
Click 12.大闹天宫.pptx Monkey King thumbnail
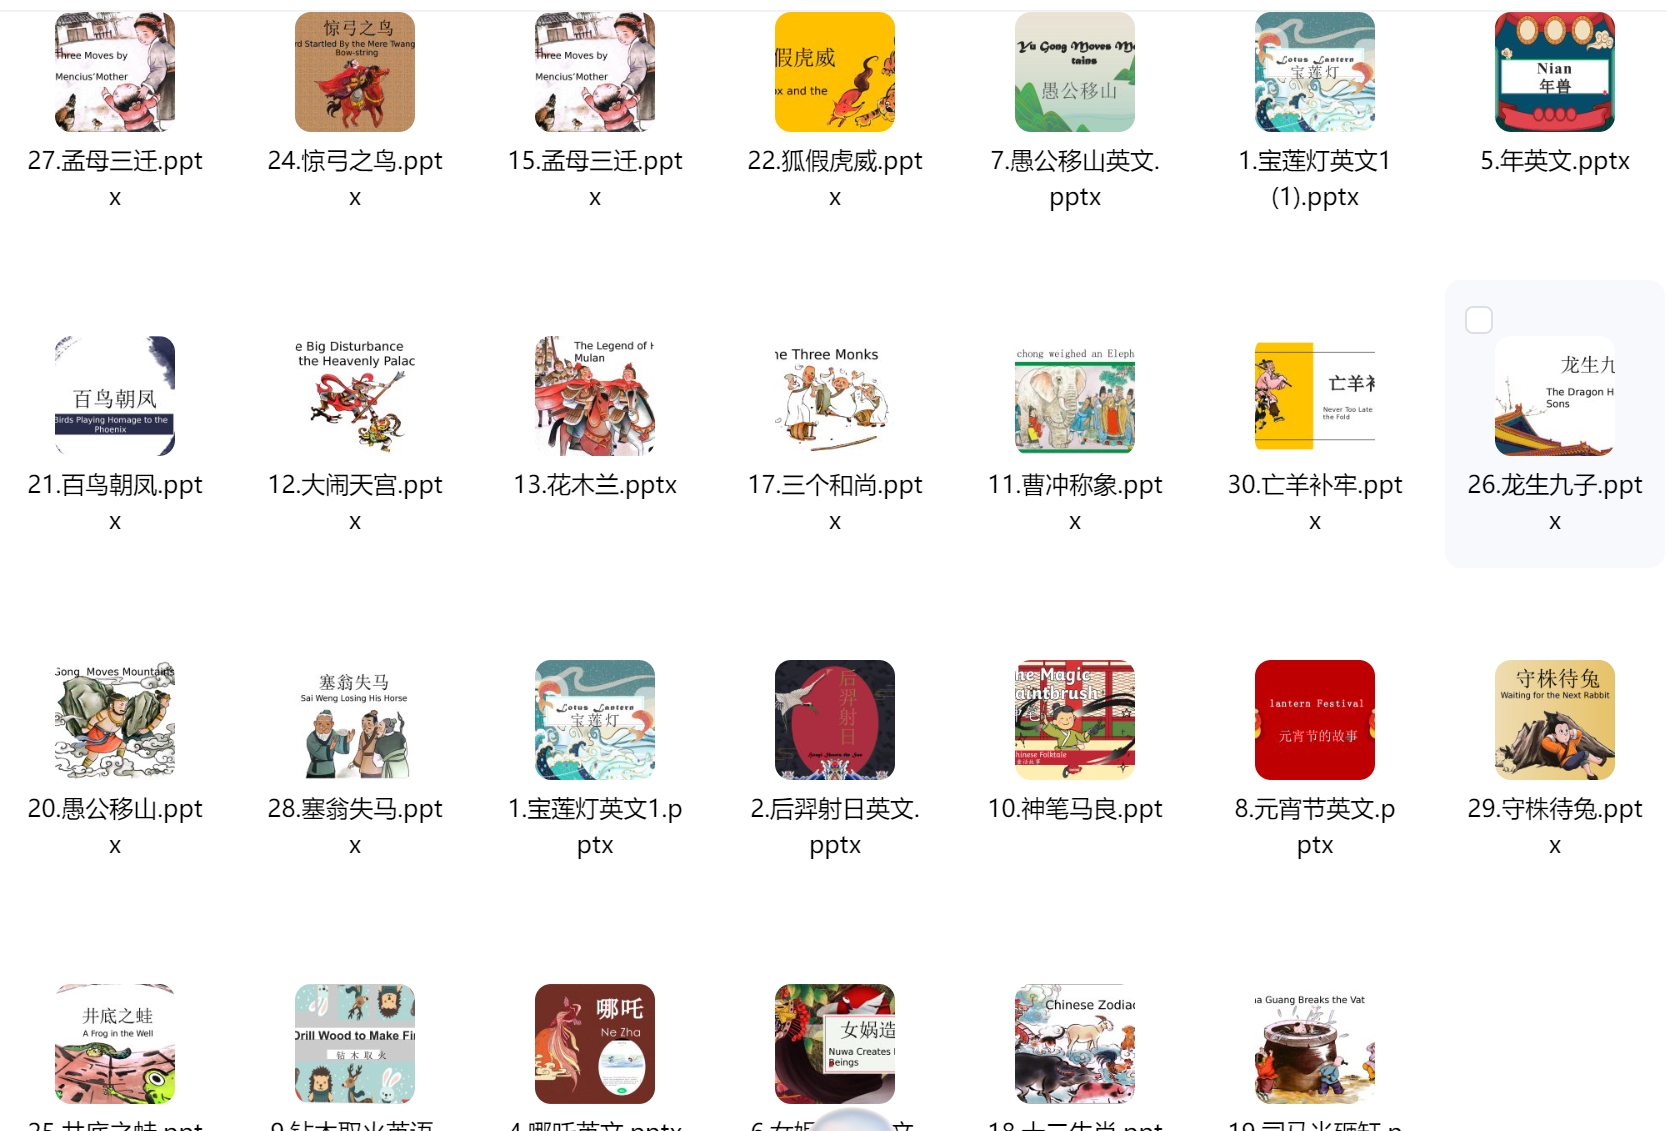(x=355, y=396)
